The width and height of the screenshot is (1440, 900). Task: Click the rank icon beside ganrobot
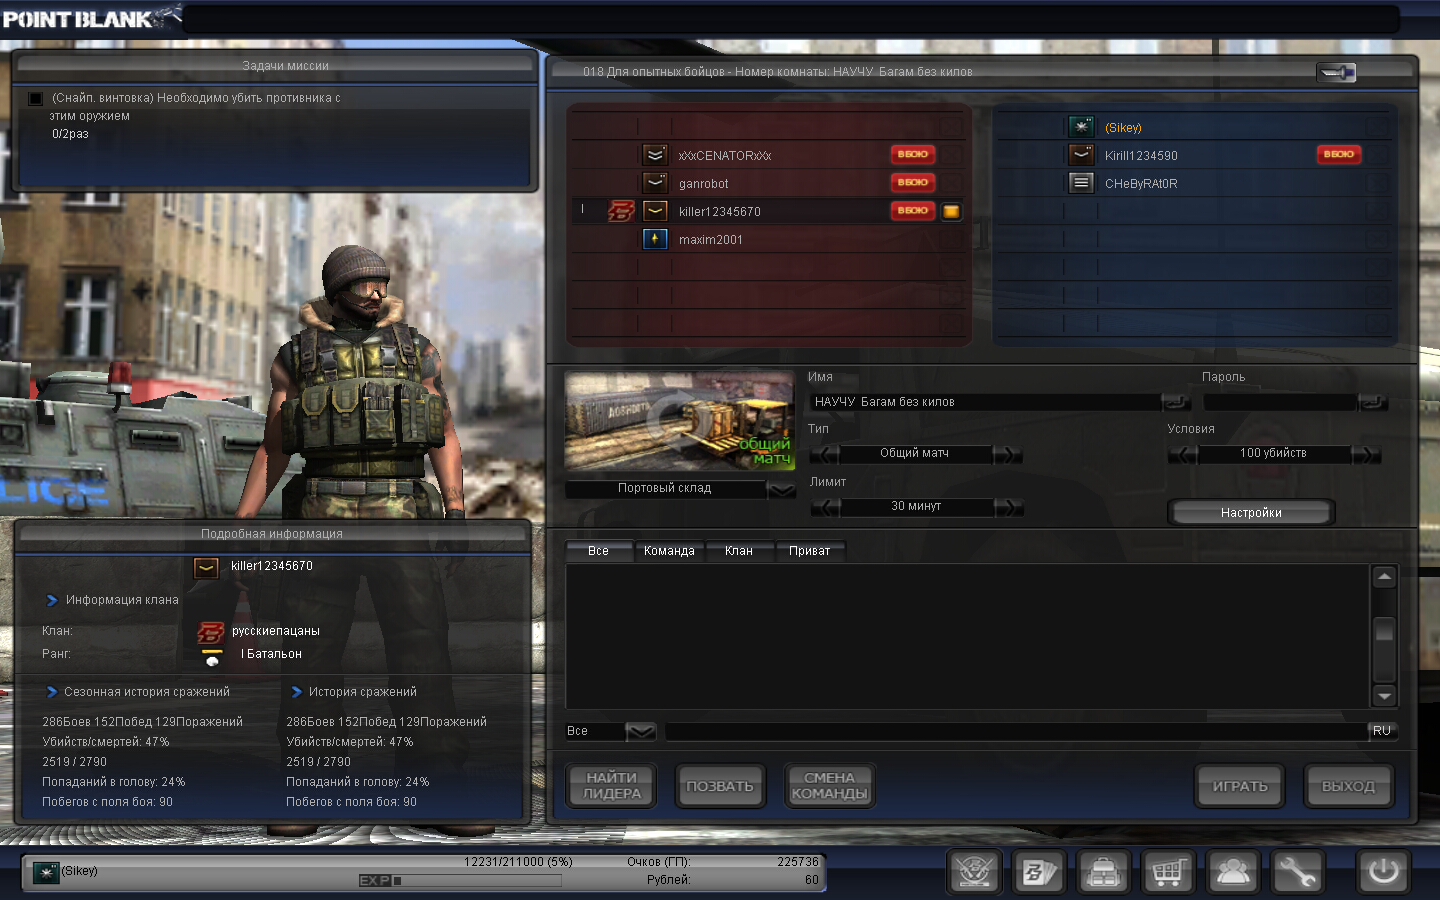(x=655, y=183)
